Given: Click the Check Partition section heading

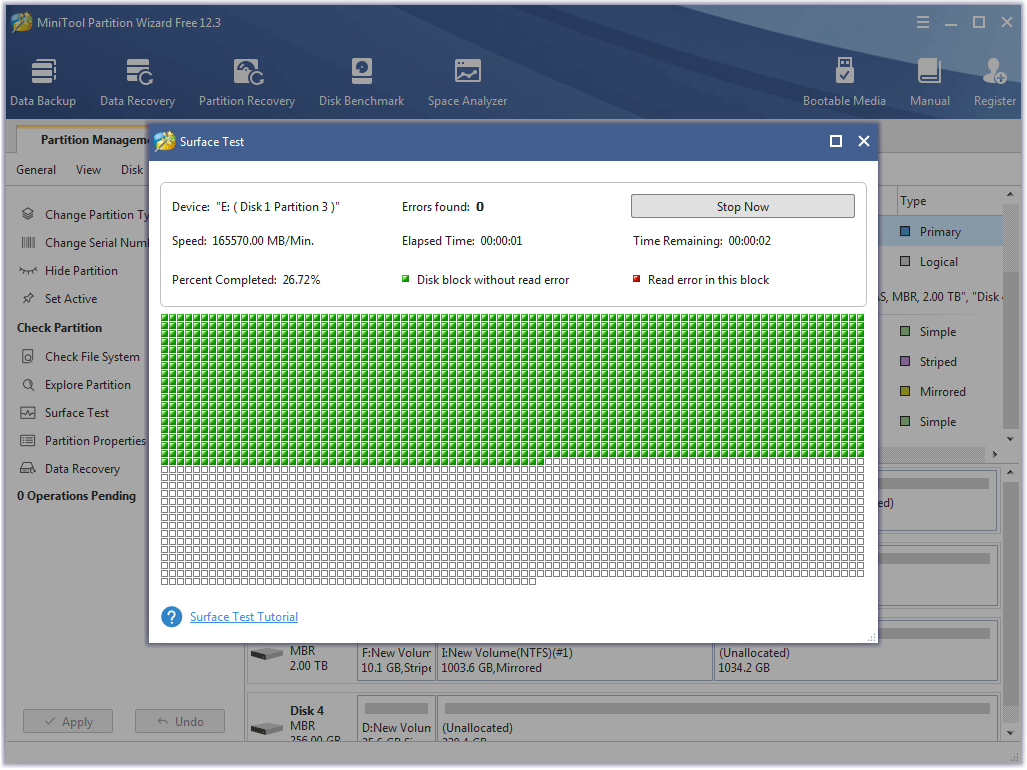Looking at the screenshot, I should pyautogui.click(x=60, y=328).
